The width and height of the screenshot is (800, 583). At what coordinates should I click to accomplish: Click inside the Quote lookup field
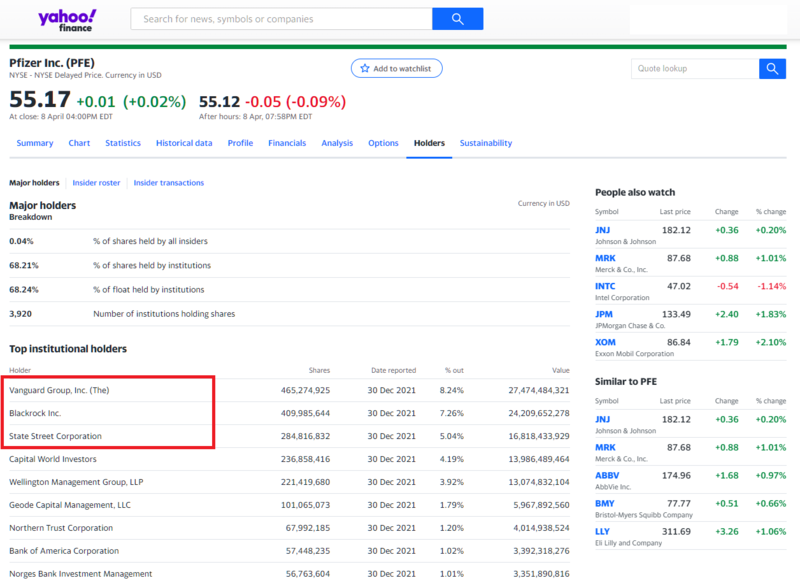pyautogui.click(x=693, y=68)
